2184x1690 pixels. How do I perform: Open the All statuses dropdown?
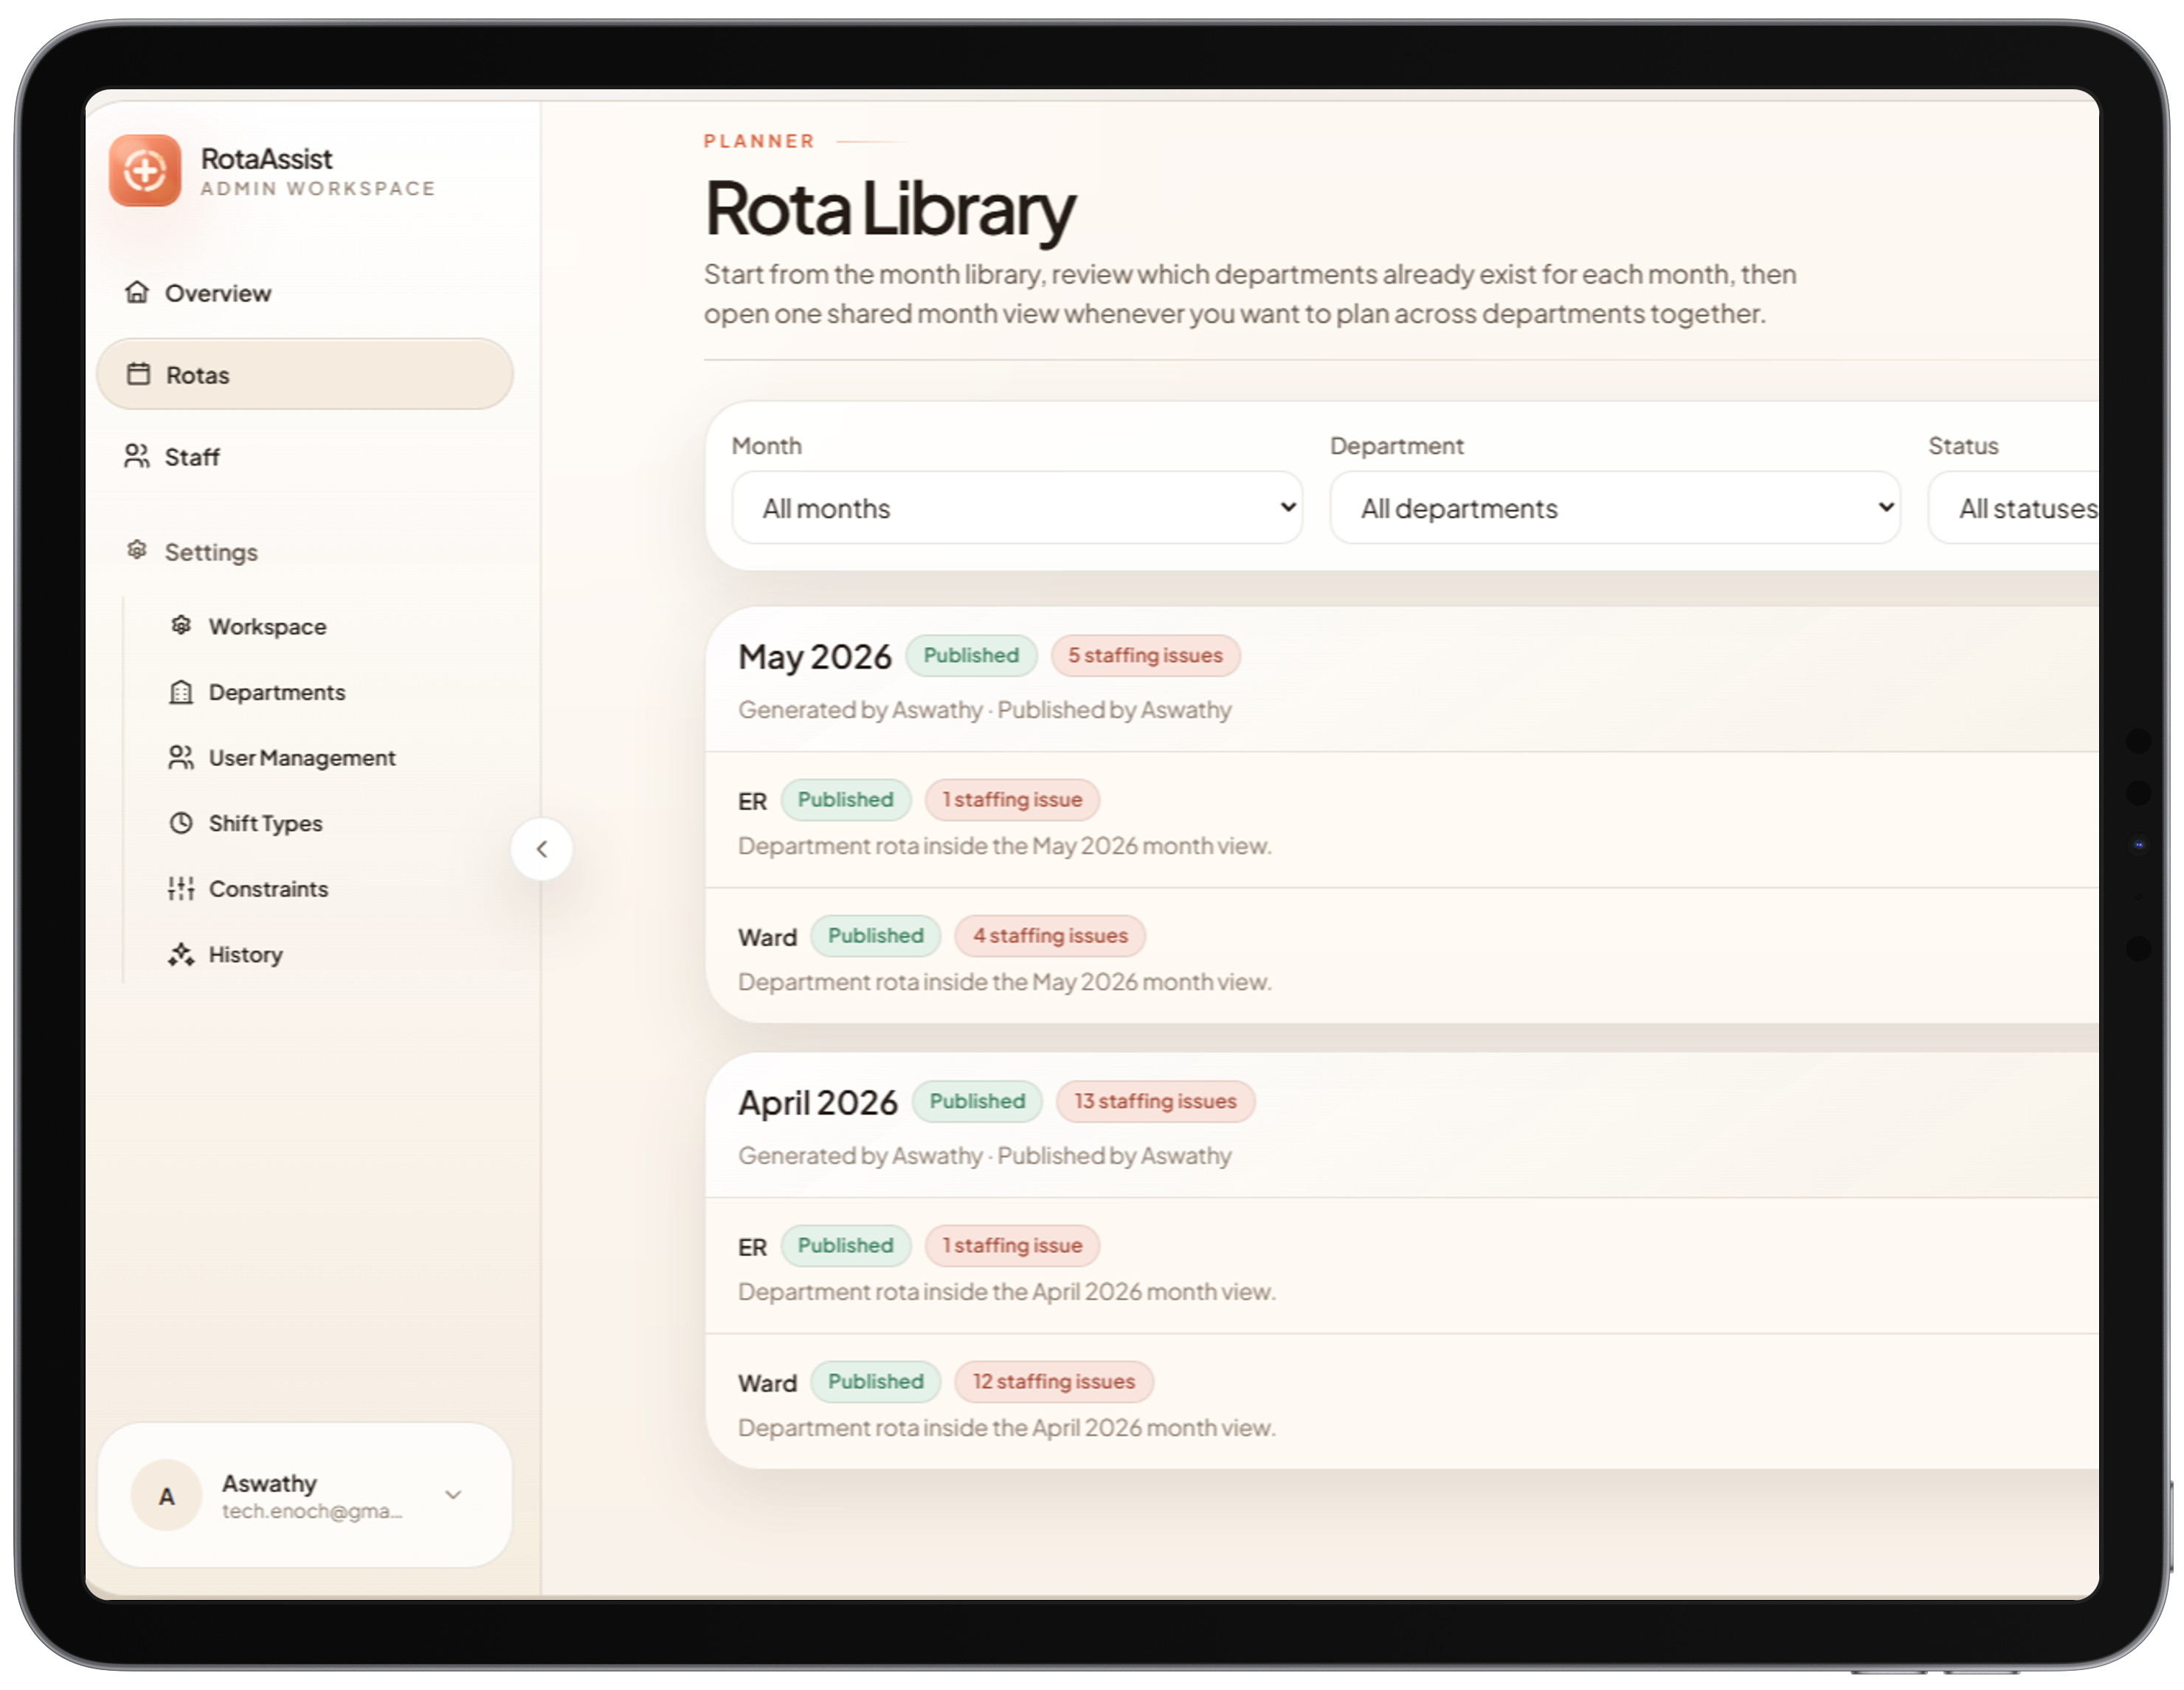click(x=2014, y=508)
